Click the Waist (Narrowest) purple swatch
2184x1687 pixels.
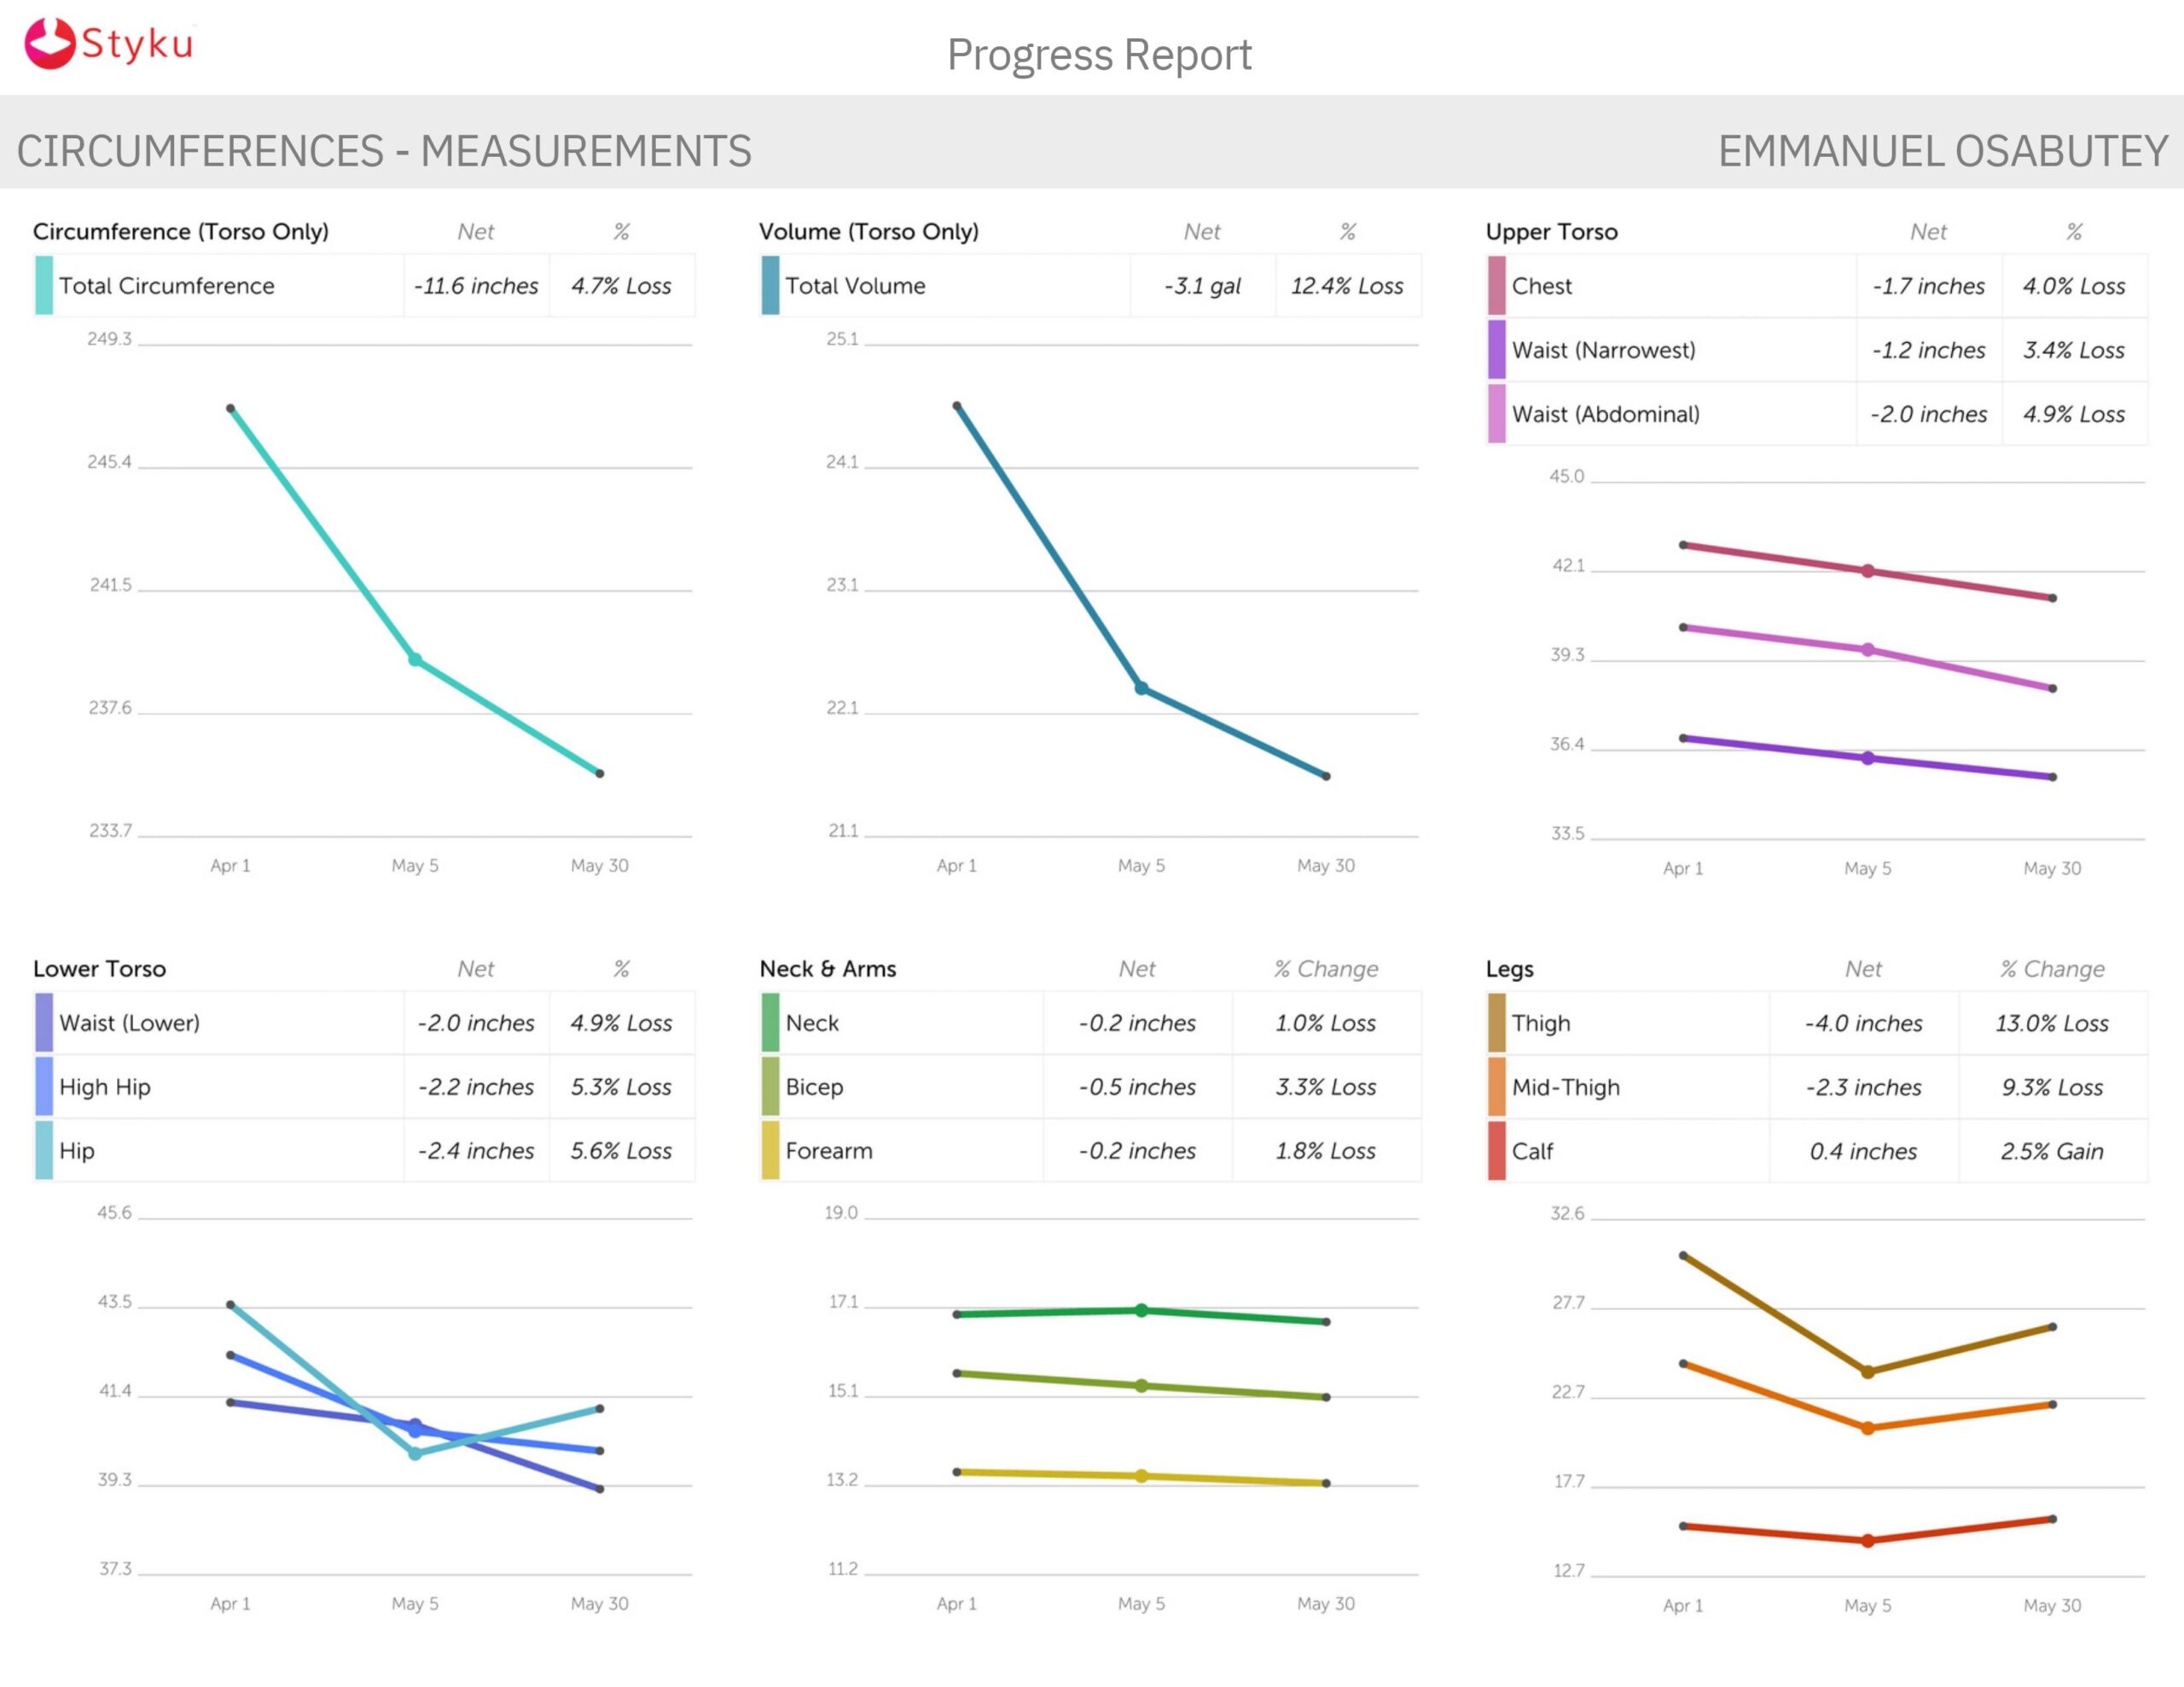coord(1497,350)
